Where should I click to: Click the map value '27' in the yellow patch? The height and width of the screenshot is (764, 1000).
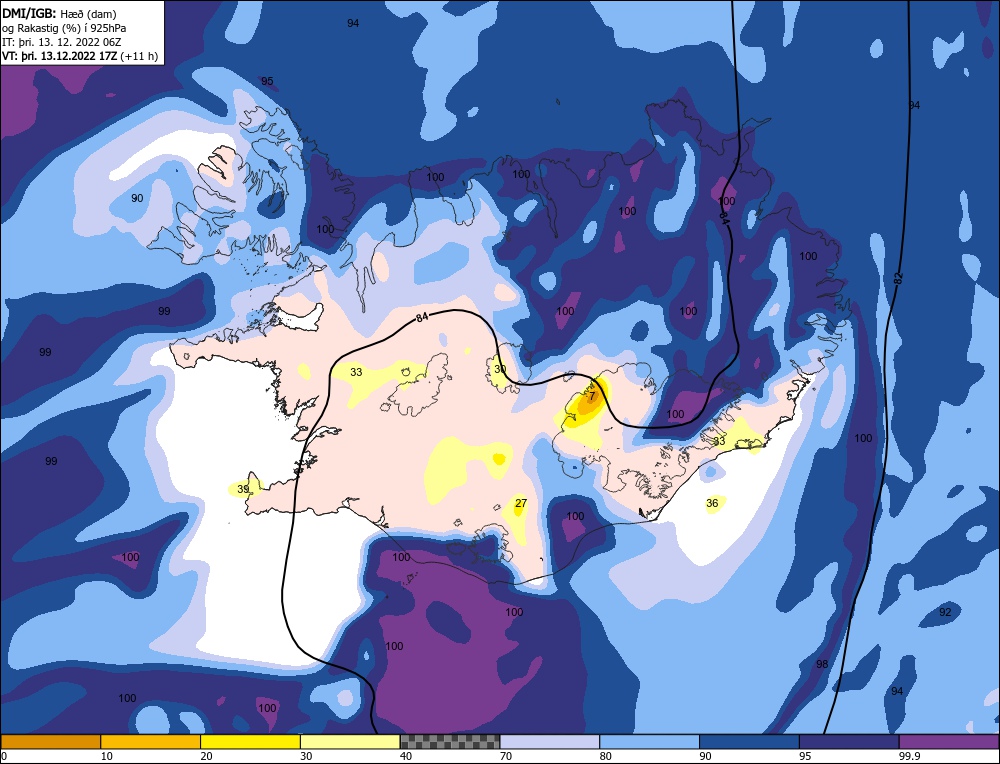click(x=521, y=503)
